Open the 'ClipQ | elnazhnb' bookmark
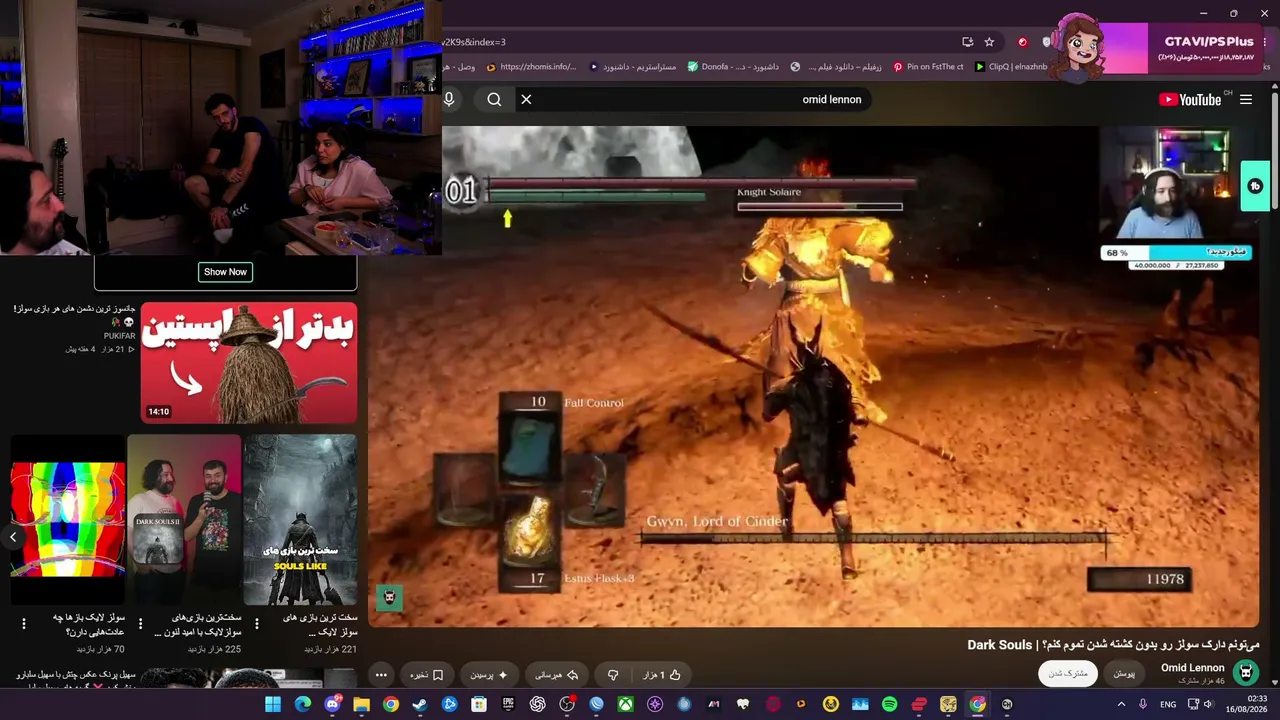This screenshot has height=720, width=1280. point(1011,67)
